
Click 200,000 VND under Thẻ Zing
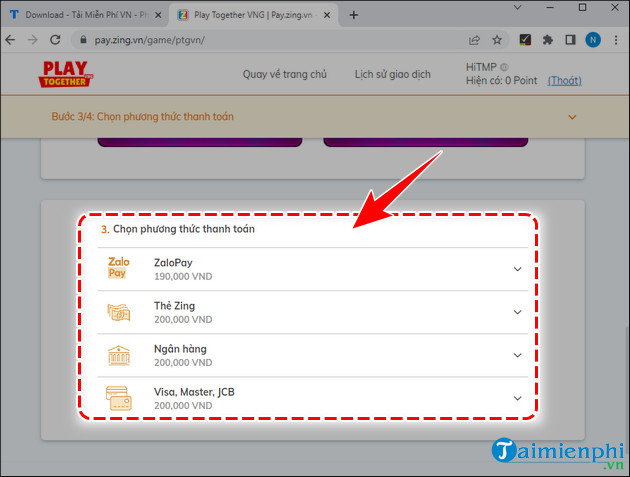183,319
